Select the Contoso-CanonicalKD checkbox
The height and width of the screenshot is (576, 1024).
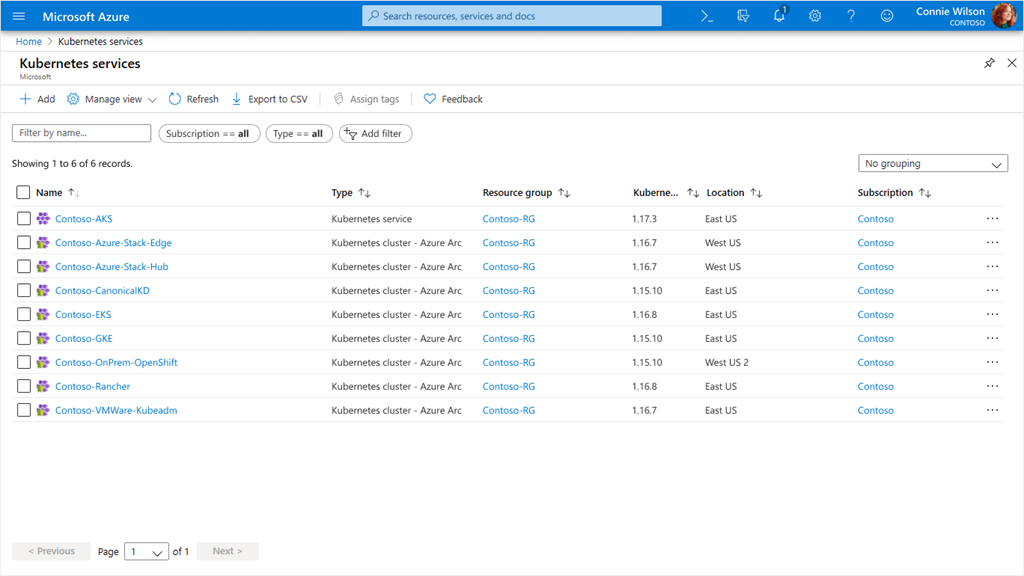[x=24, y=290]
